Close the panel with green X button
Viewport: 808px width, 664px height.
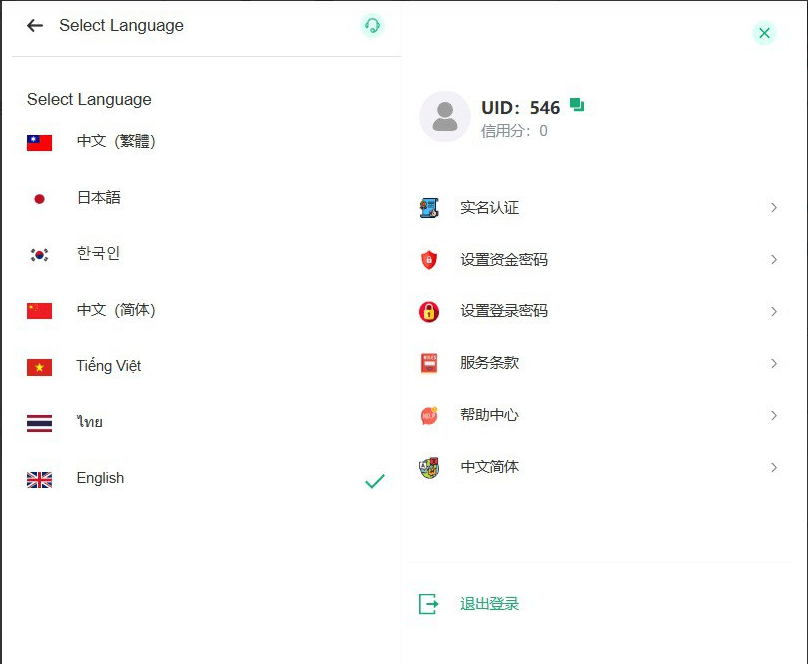click(764, 33)
